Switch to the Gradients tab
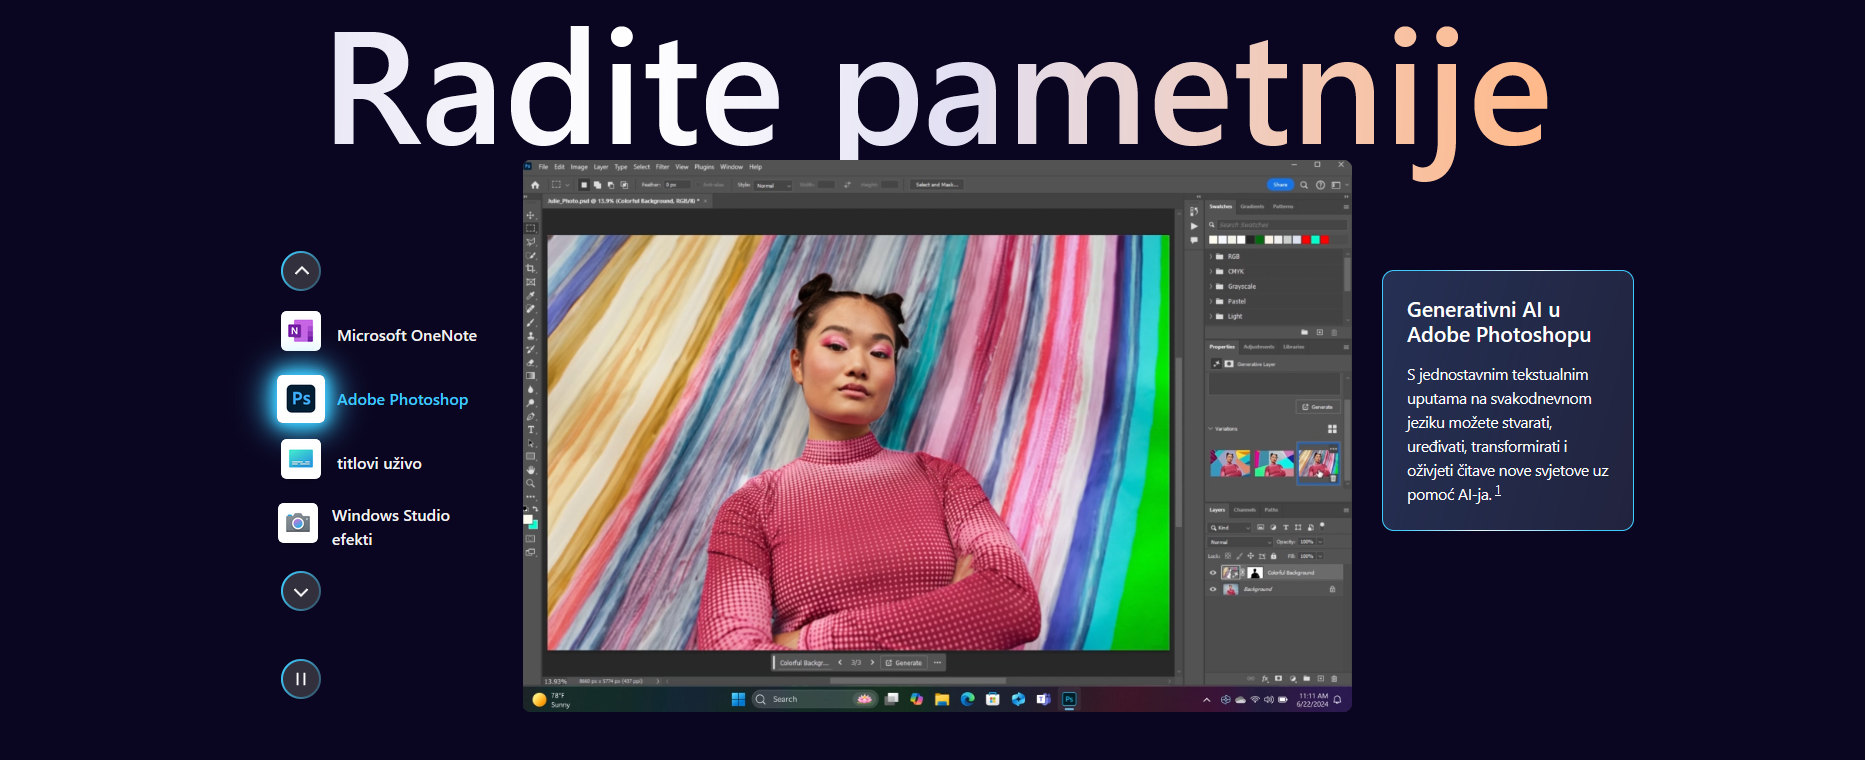The height and width of the screenshot is (760, 1865). 1252,206
